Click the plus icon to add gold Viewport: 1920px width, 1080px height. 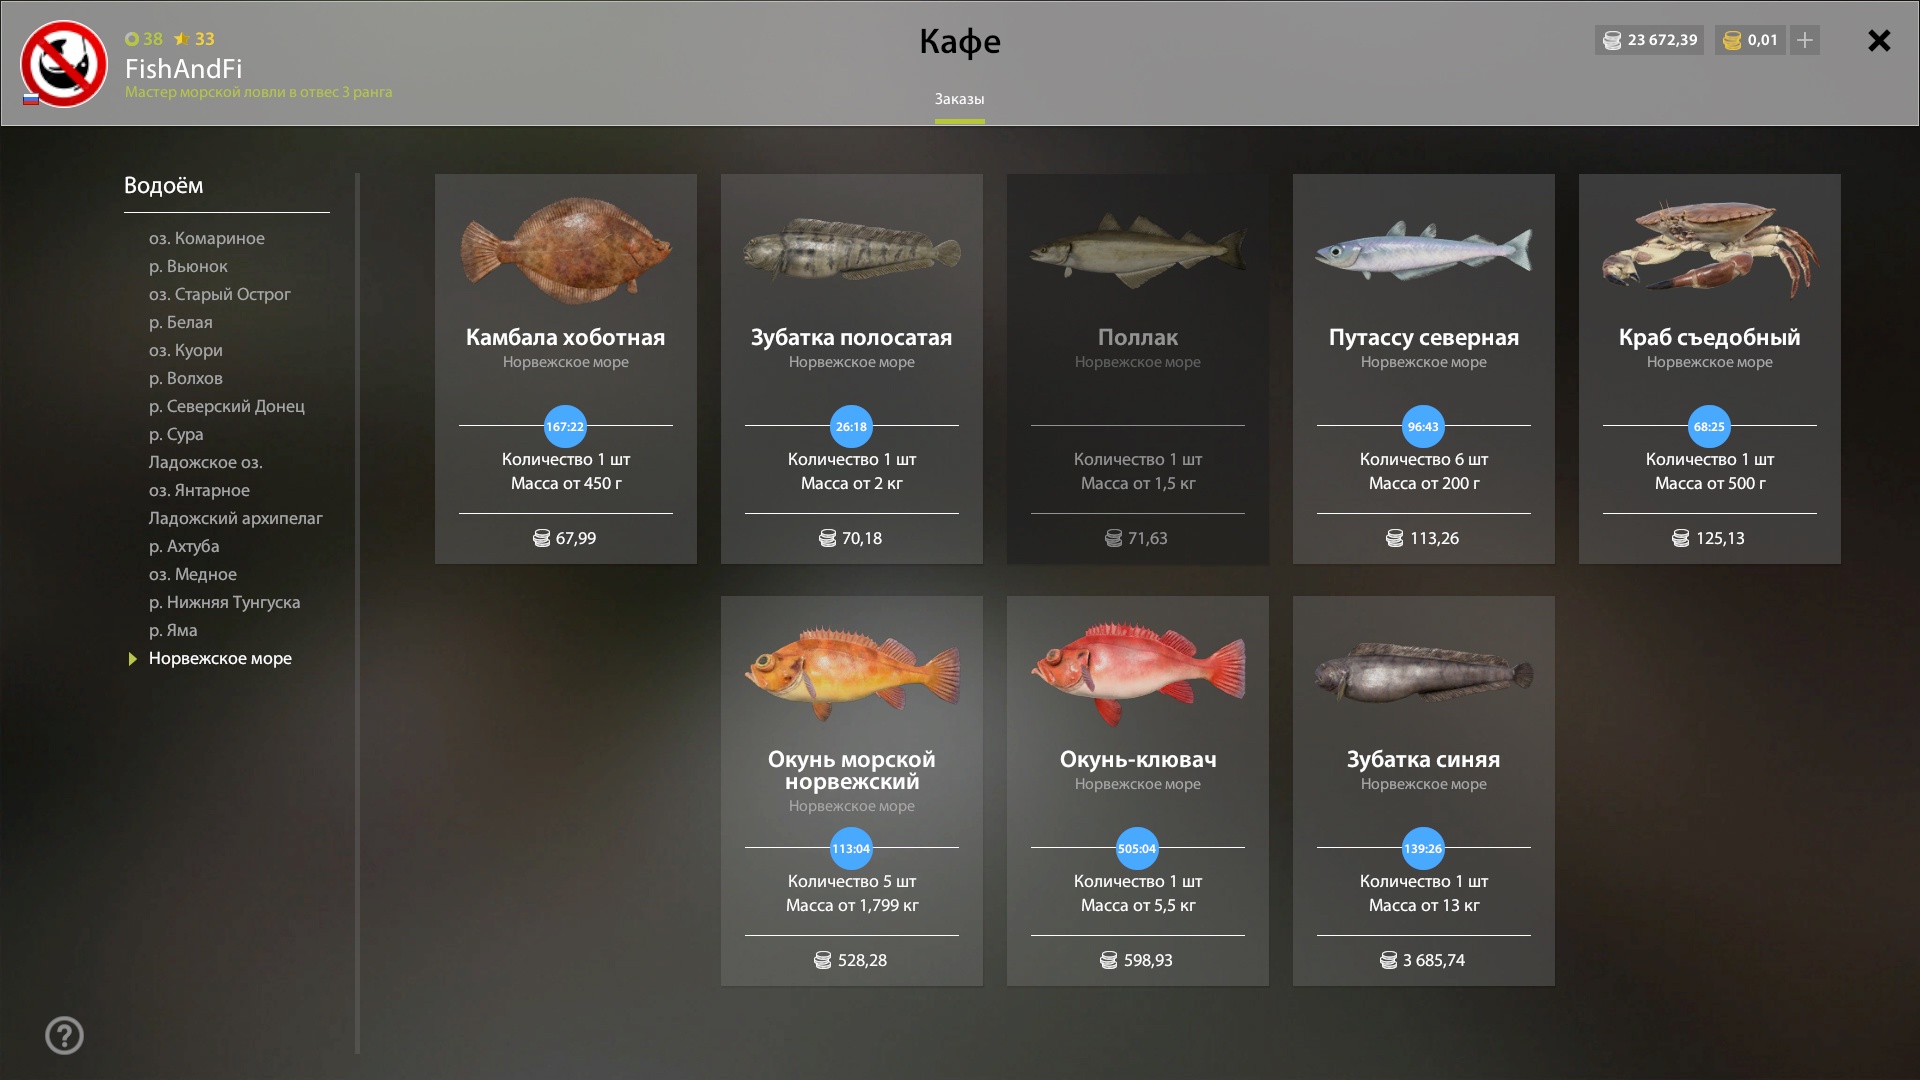[x=1805, y=40]
